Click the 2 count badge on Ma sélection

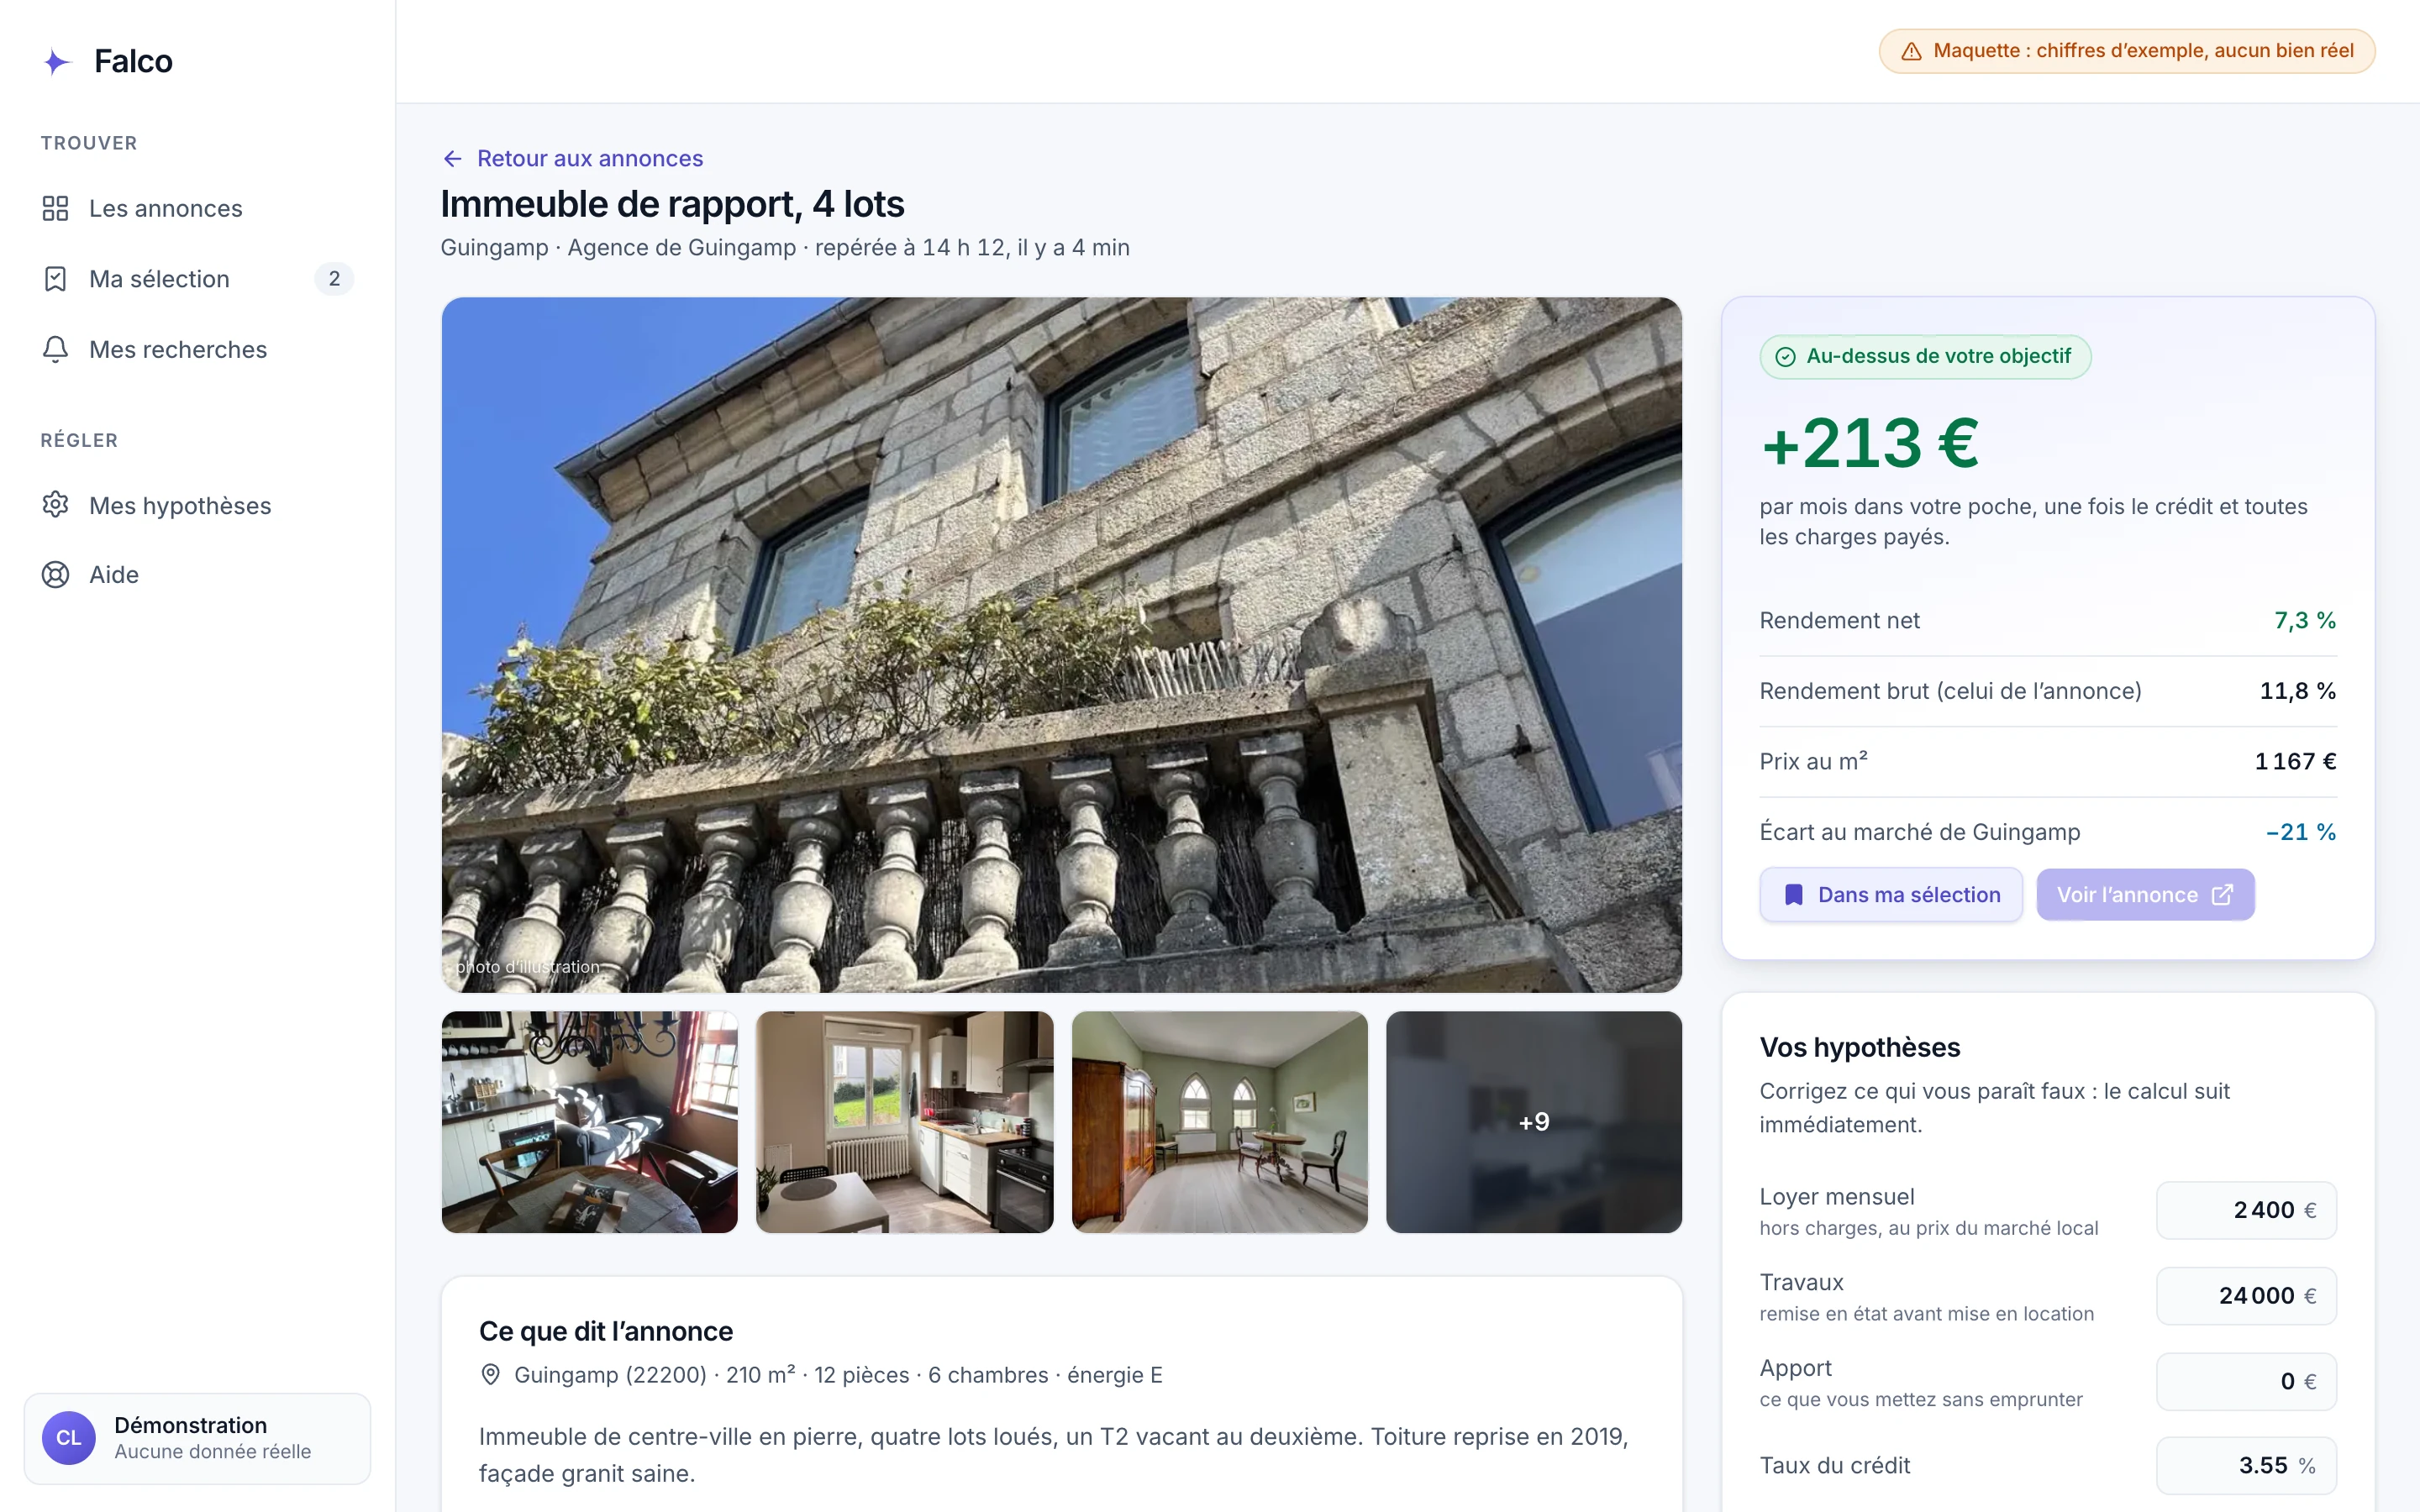(x=334, y=279)
